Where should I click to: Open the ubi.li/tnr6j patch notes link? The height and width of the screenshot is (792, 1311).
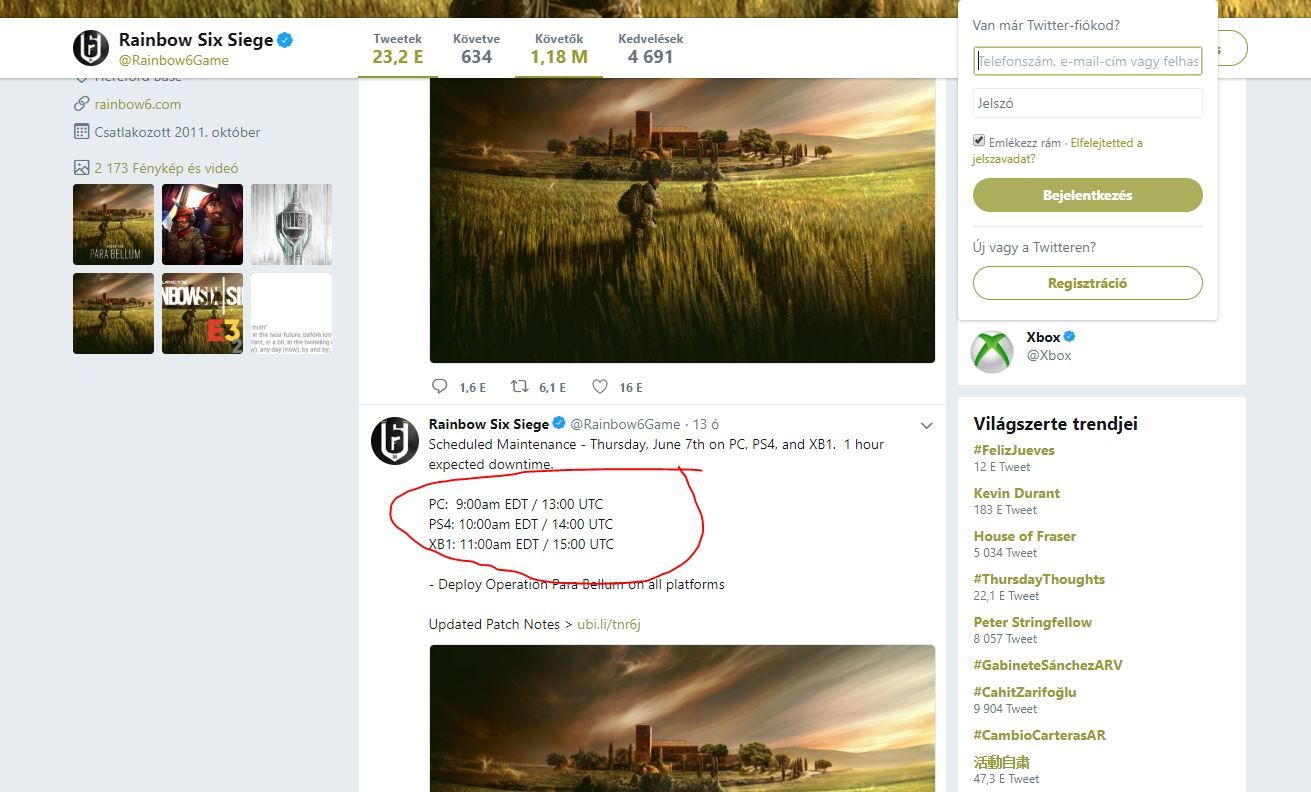click(608, 624)
